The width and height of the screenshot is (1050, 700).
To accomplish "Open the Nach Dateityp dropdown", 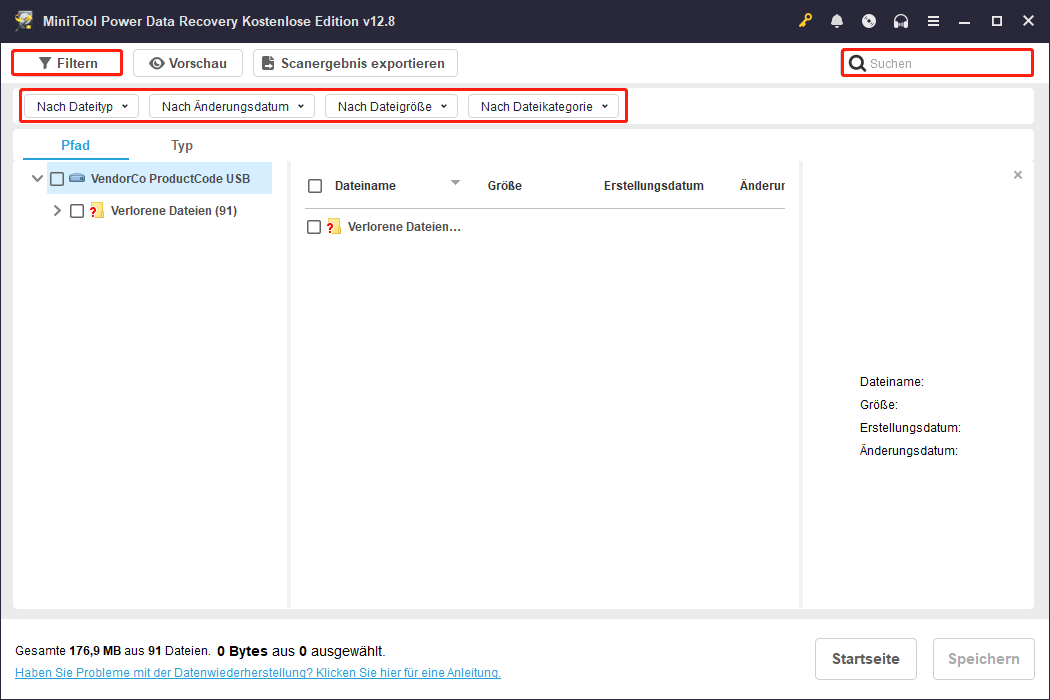I will (82, 106).
